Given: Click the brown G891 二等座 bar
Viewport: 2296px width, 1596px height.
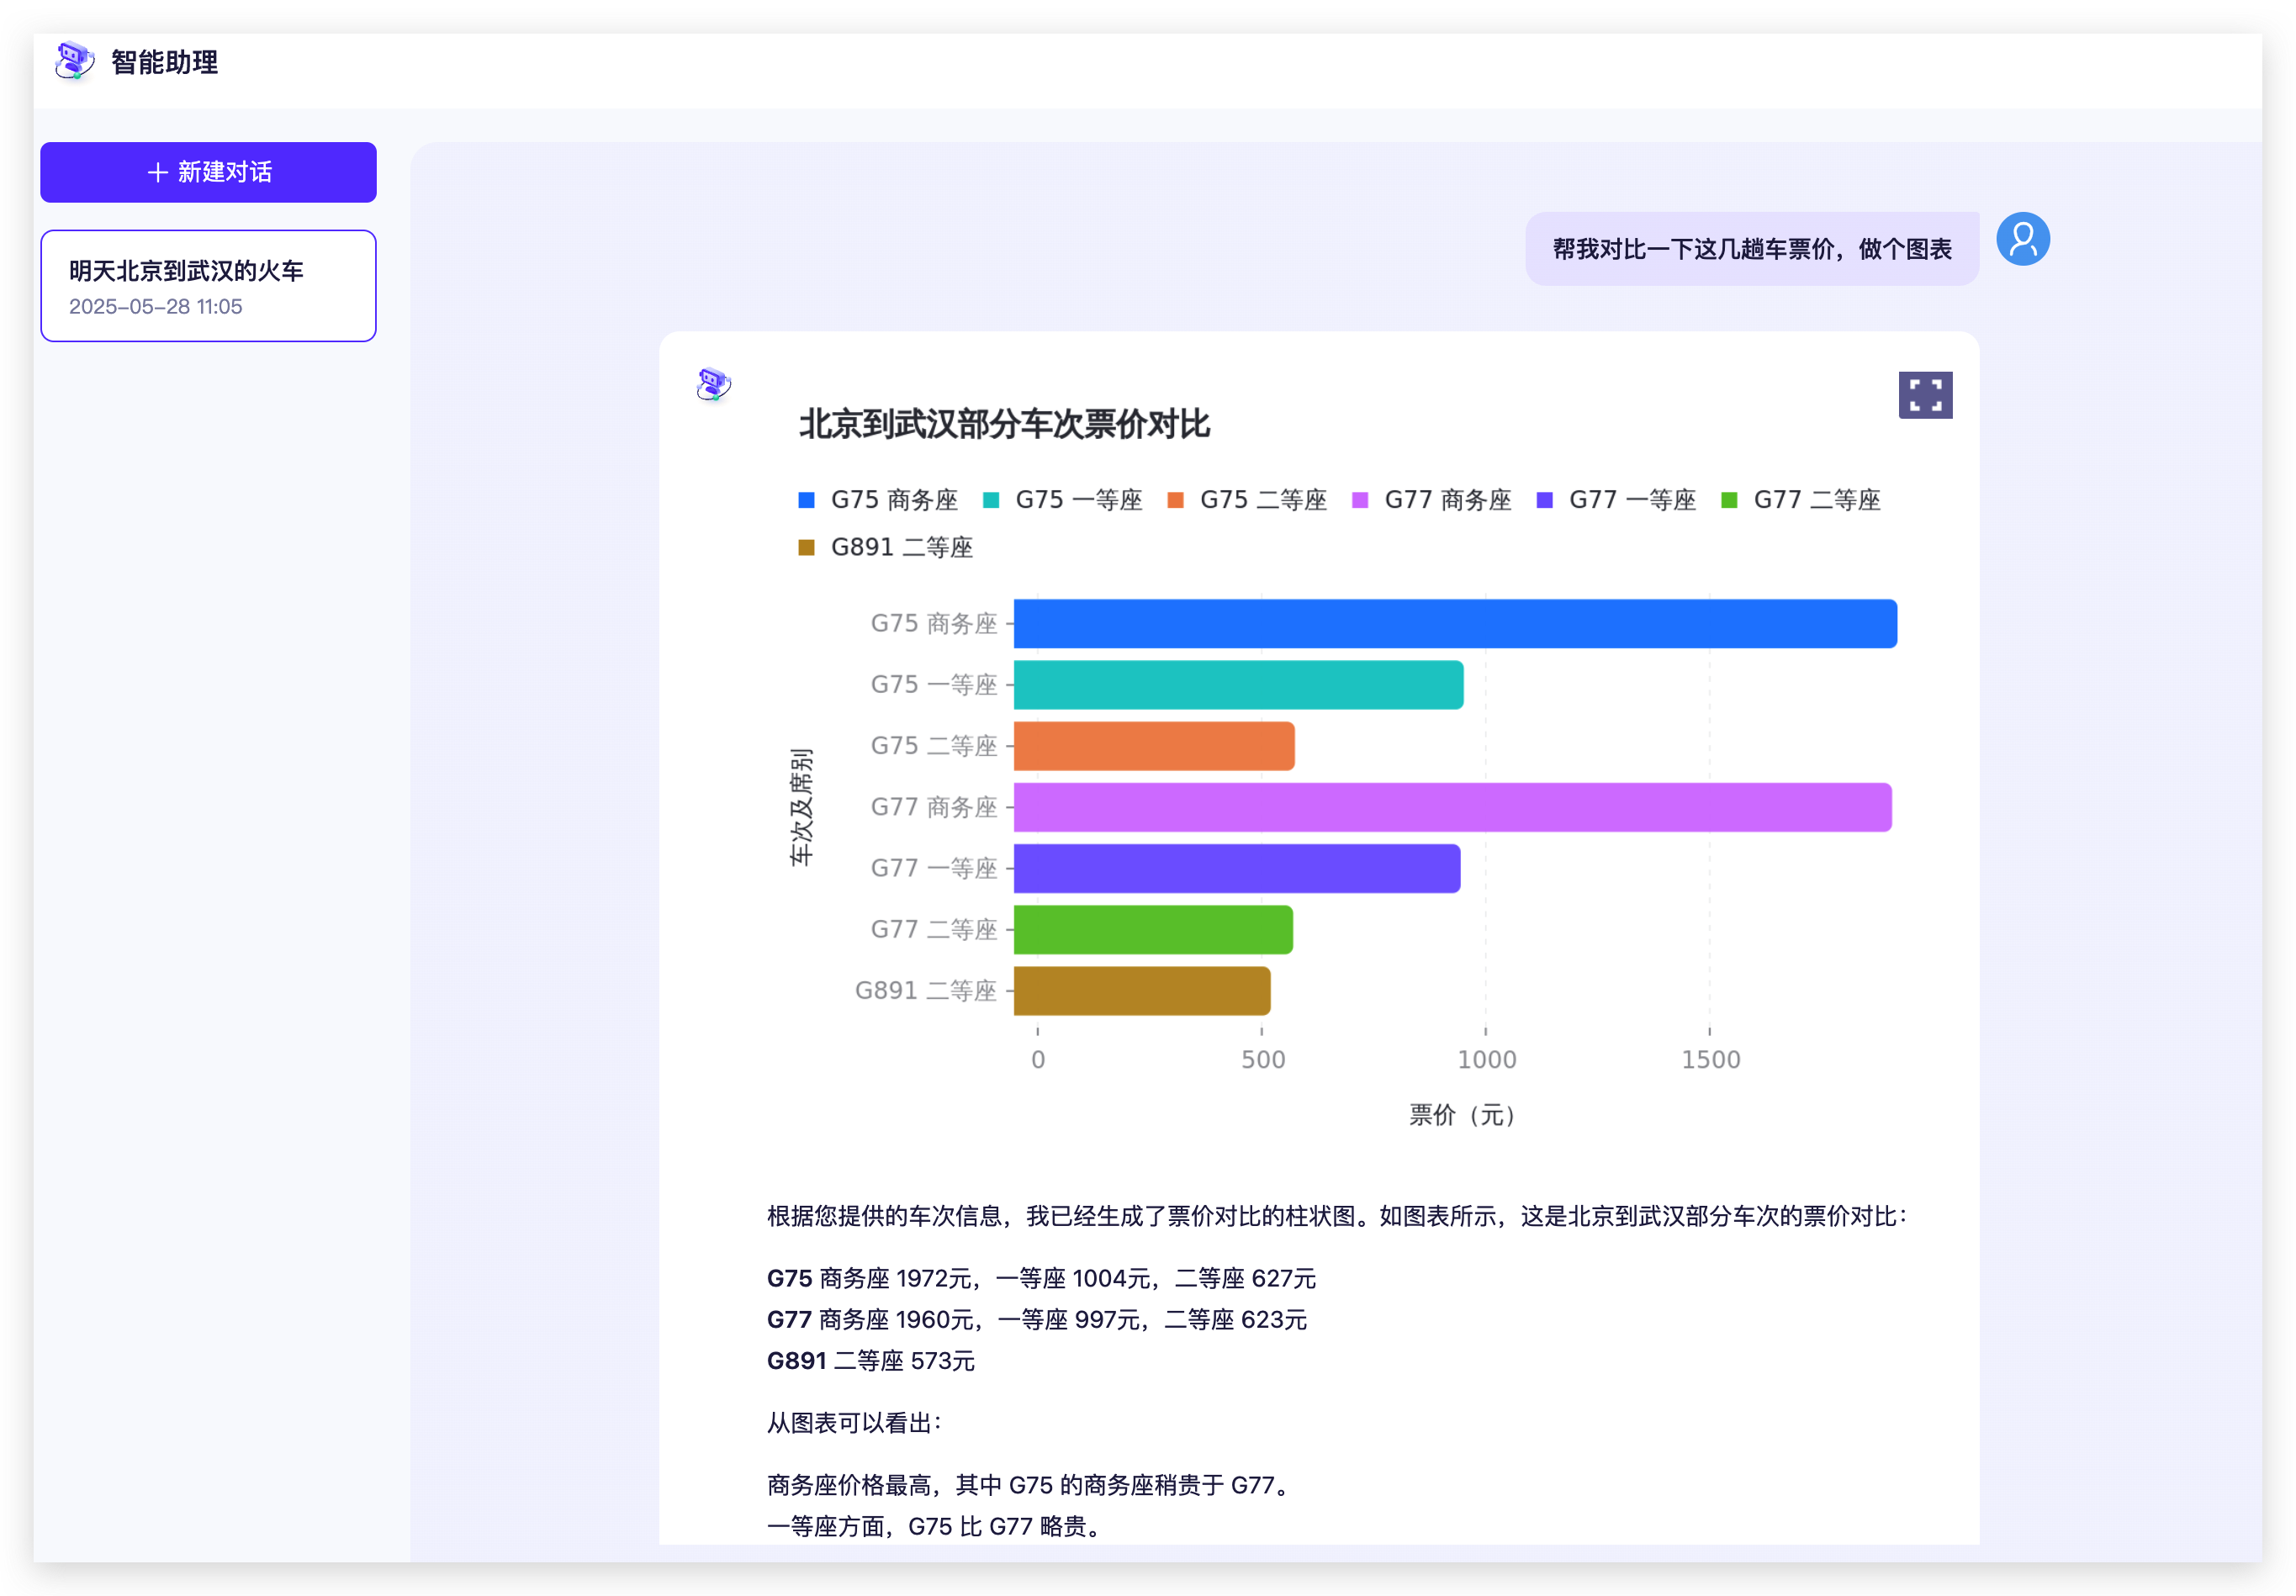Looking at the screenshot, I should point(1141,991).
